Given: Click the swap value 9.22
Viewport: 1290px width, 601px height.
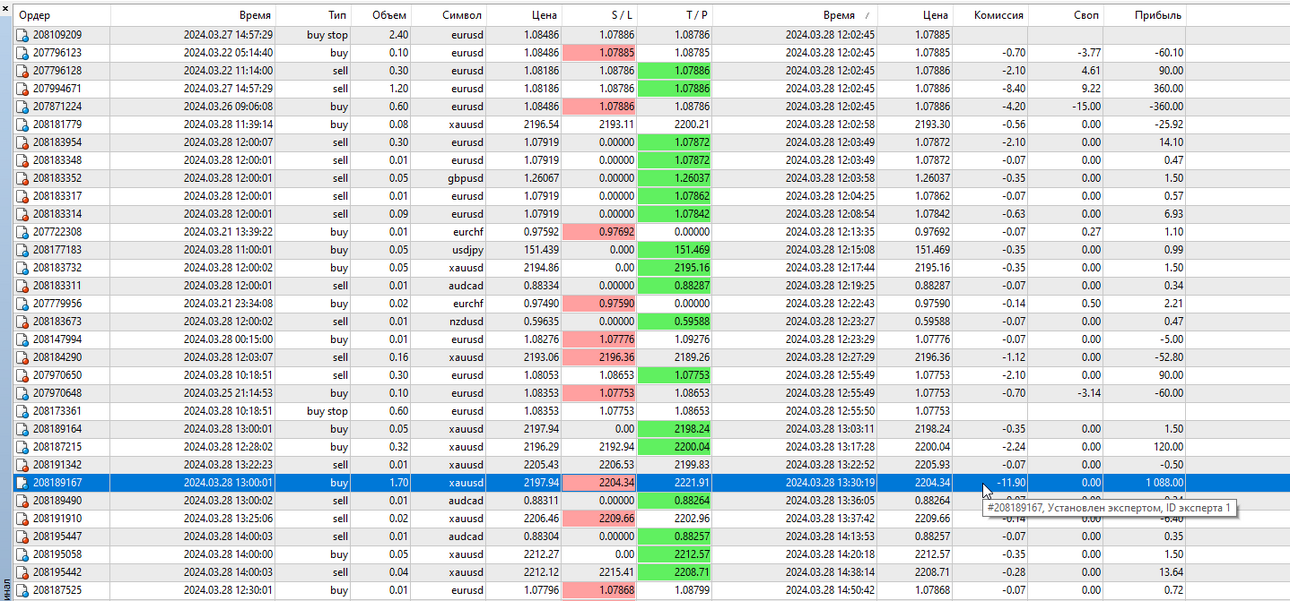Looking at the screenshot, I should point(1091,89).
